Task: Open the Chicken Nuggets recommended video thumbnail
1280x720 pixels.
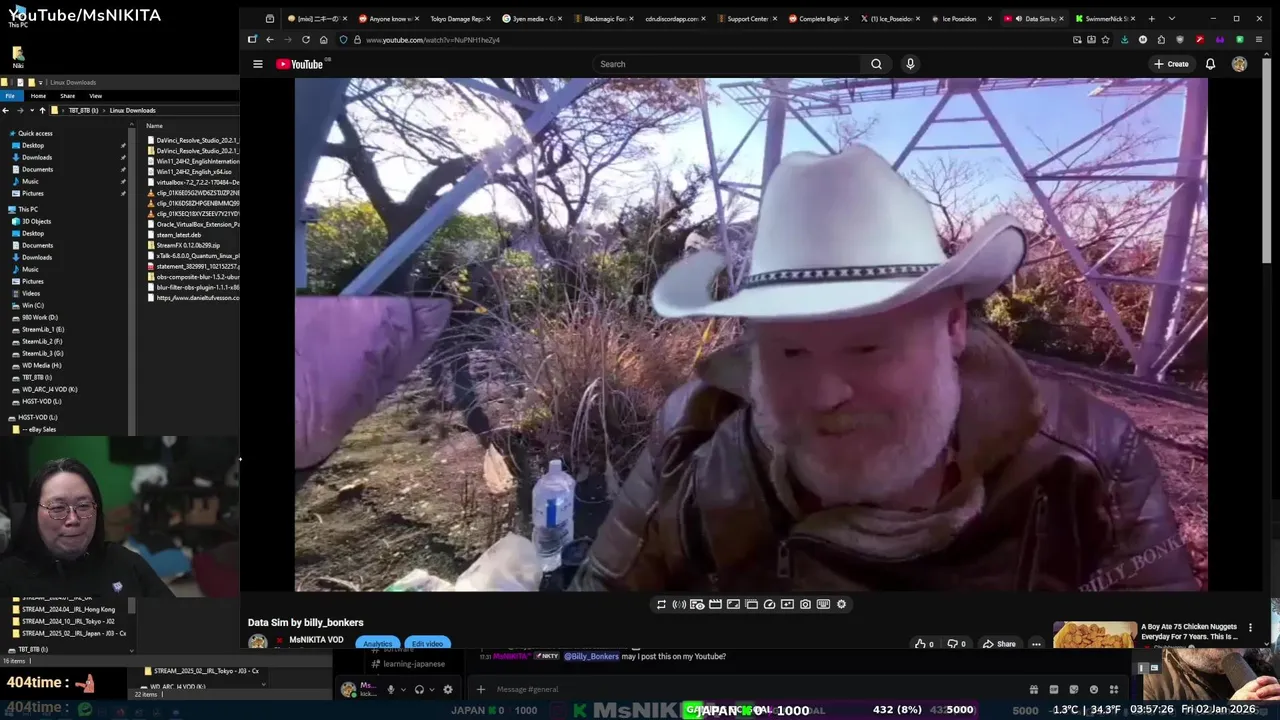Action: (x=1095, y=635)
